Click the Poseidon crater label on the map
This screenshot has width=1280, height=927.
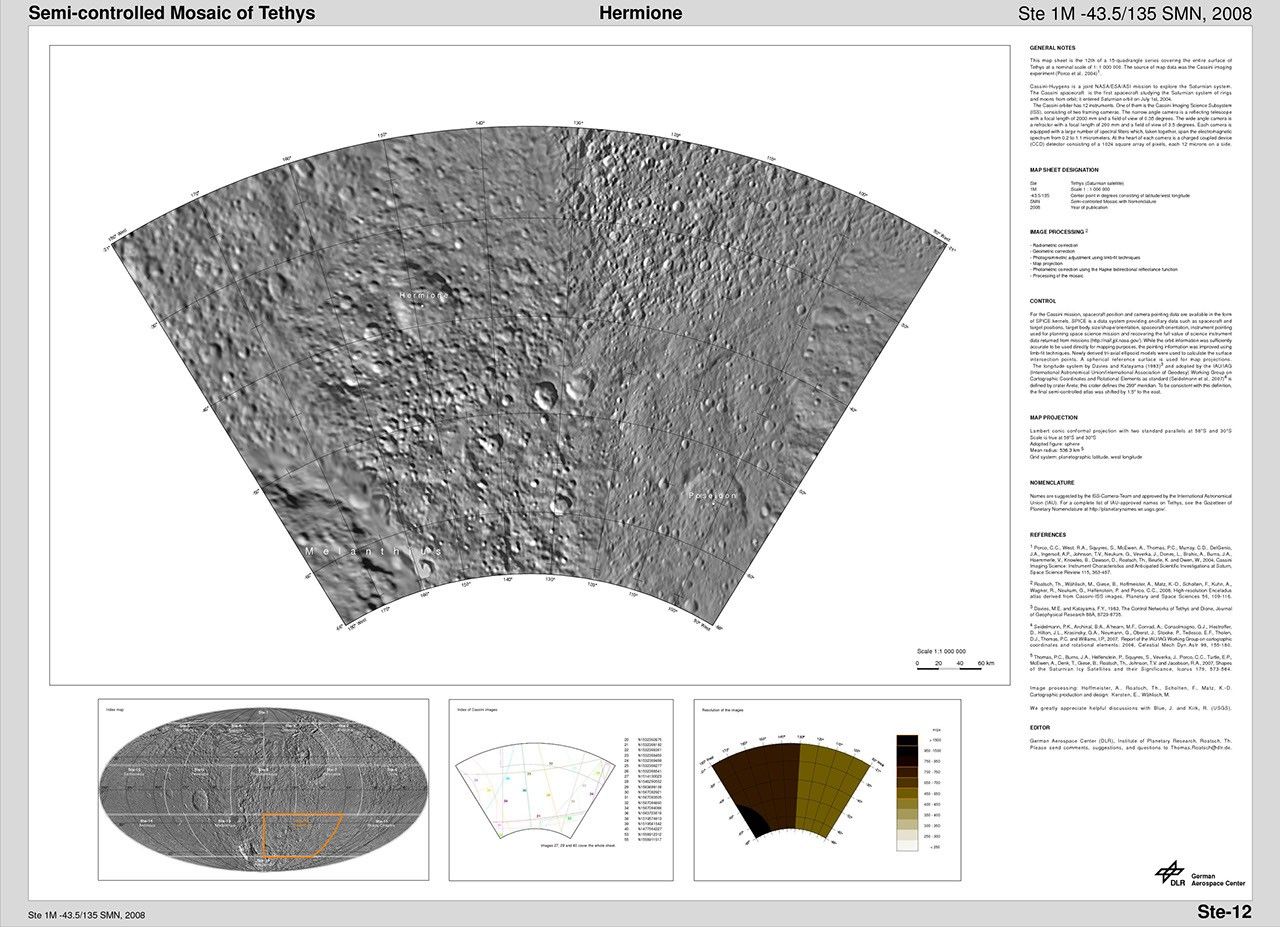tap(712, 495)
